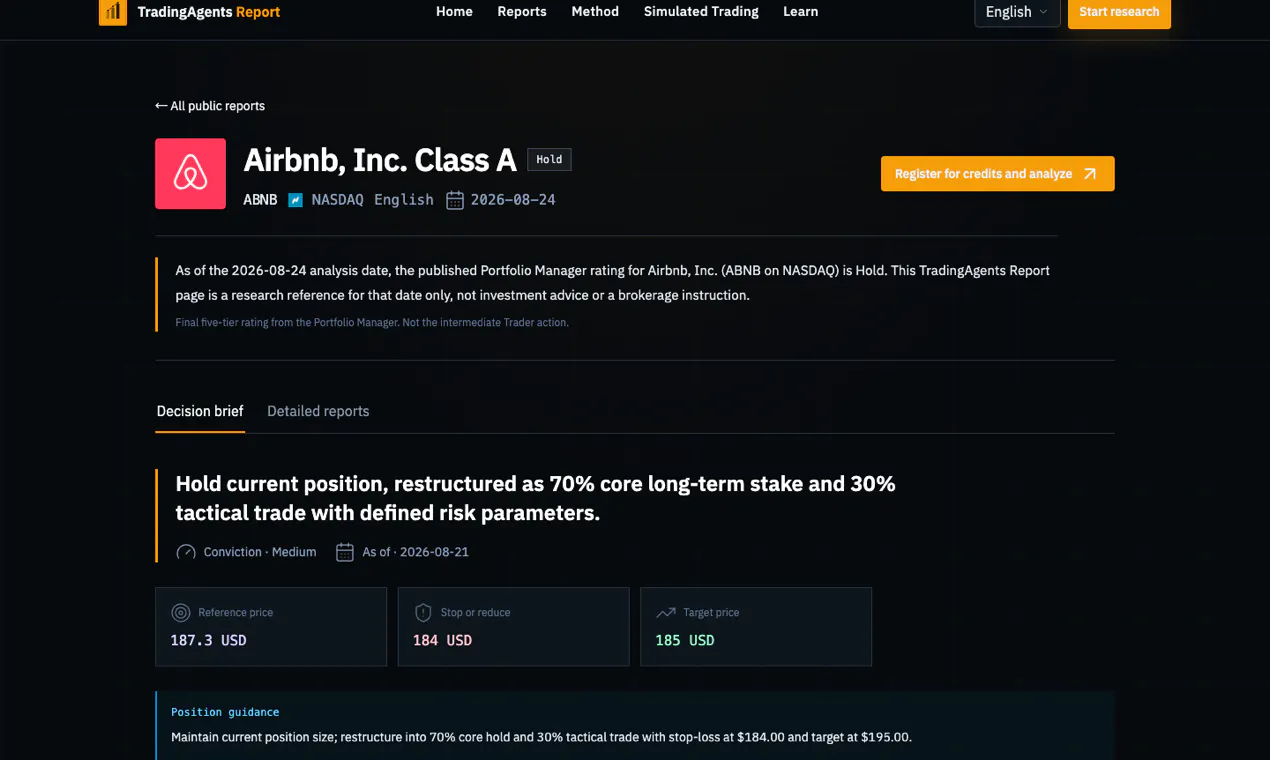
Task: Click the Start research button
Action: pos(1119,12)
